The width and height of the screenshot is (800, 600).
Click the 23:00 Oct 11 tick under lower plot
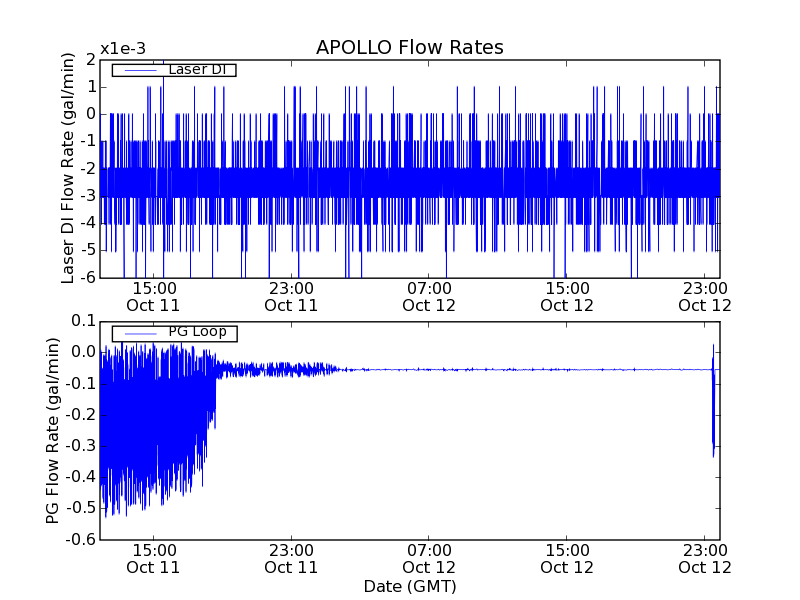[291, 557]
